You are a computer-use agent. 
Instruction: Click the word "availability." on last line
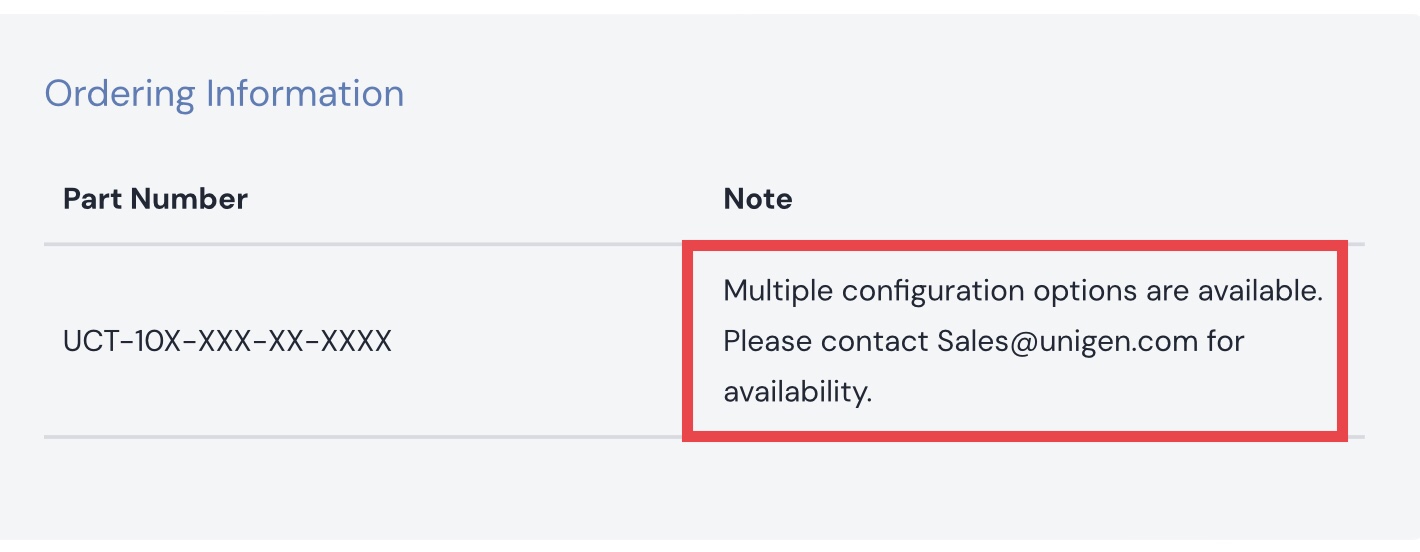[797, 392]
